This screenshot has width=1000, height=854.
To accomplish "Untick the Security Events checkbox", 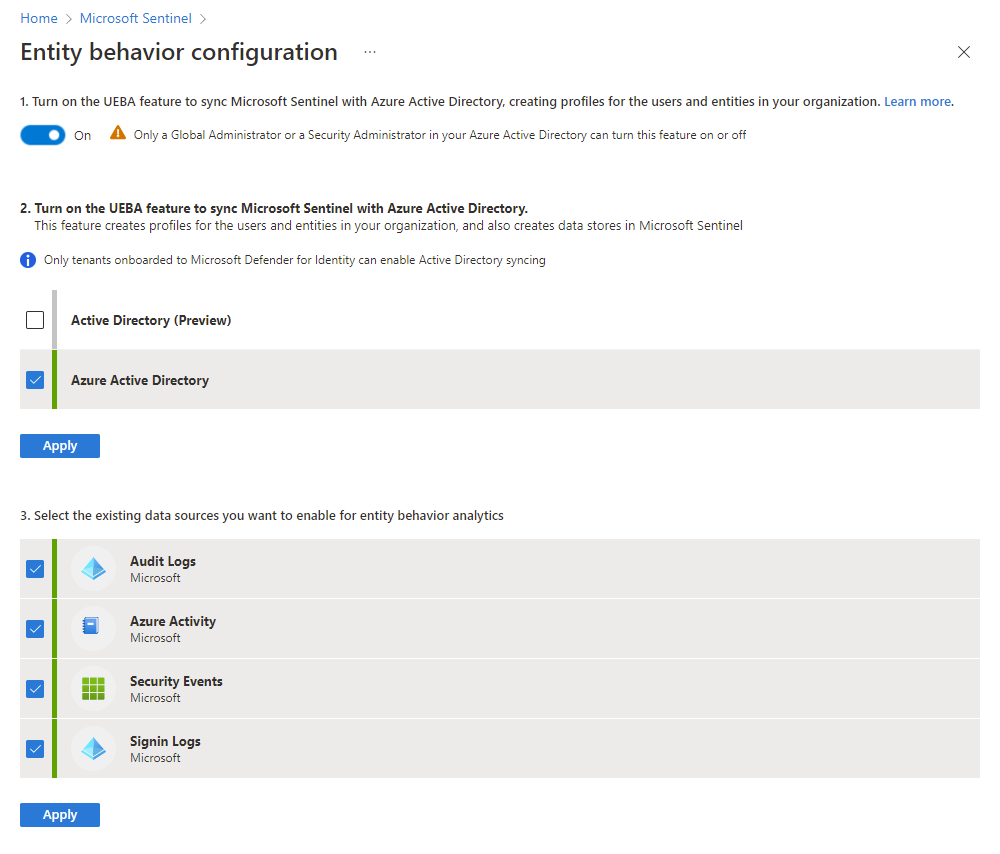I will tap(35, 689).
